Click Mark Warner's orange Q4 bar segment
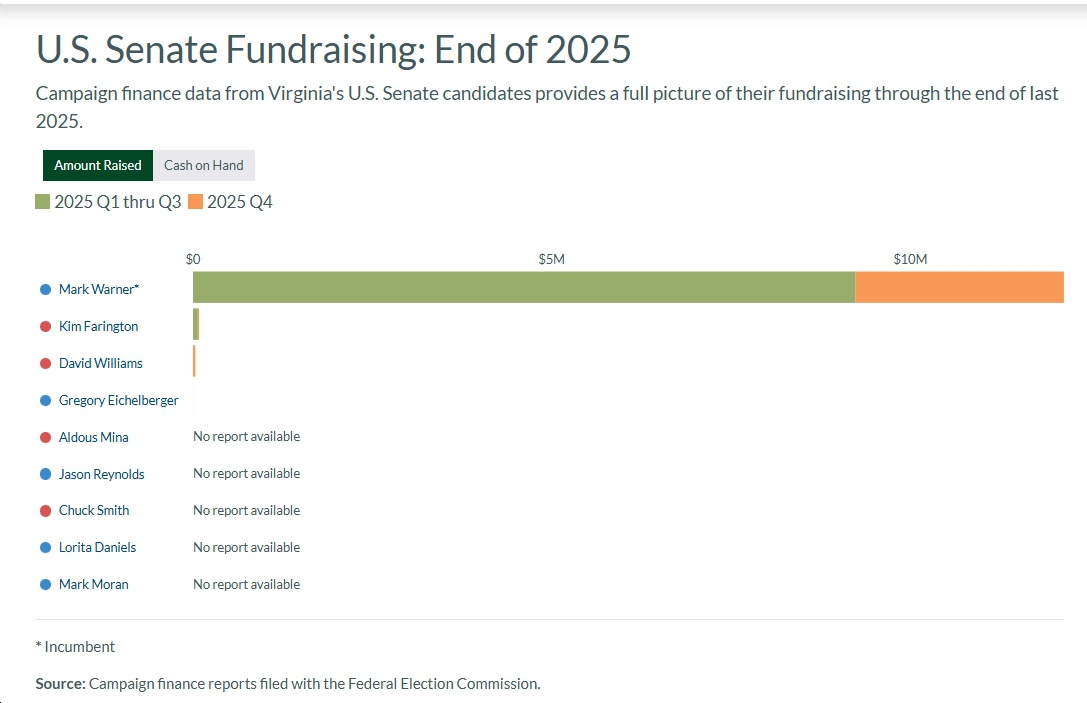 click(x=959, y=287)
